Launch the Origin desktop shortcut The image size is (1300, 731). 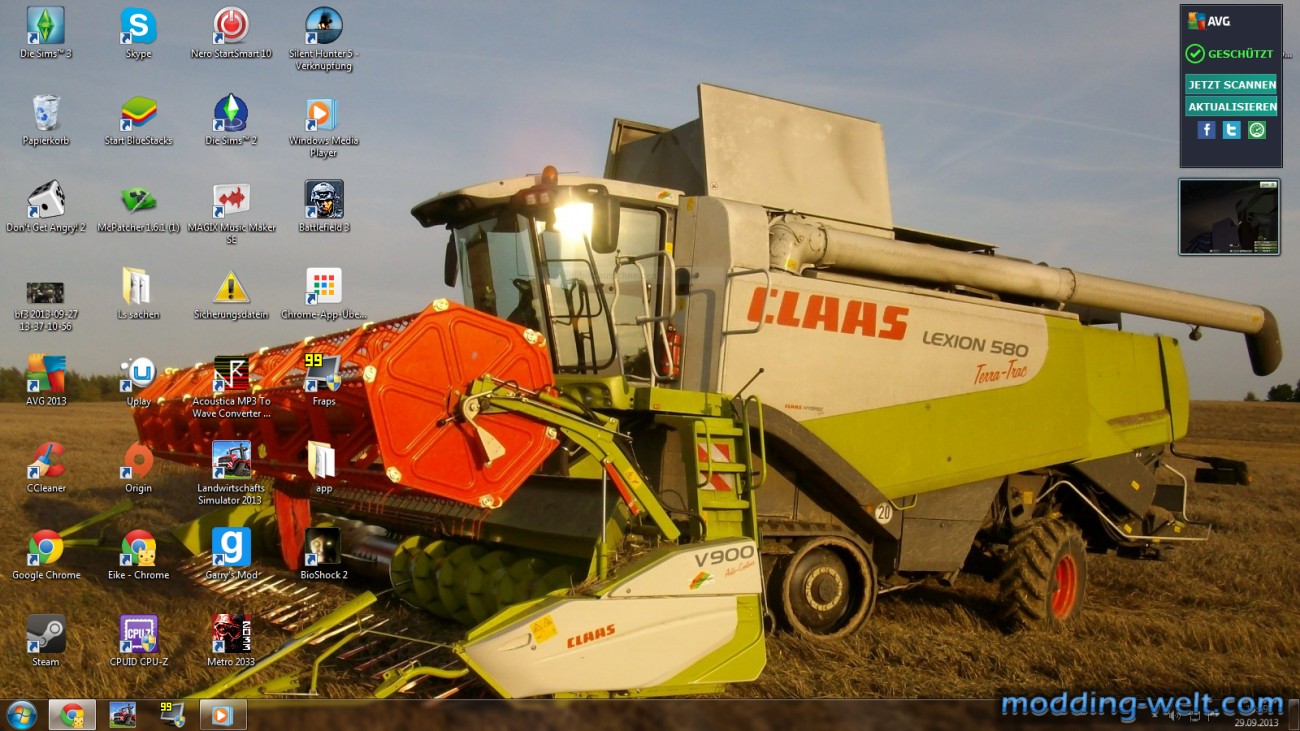[138, 467]
